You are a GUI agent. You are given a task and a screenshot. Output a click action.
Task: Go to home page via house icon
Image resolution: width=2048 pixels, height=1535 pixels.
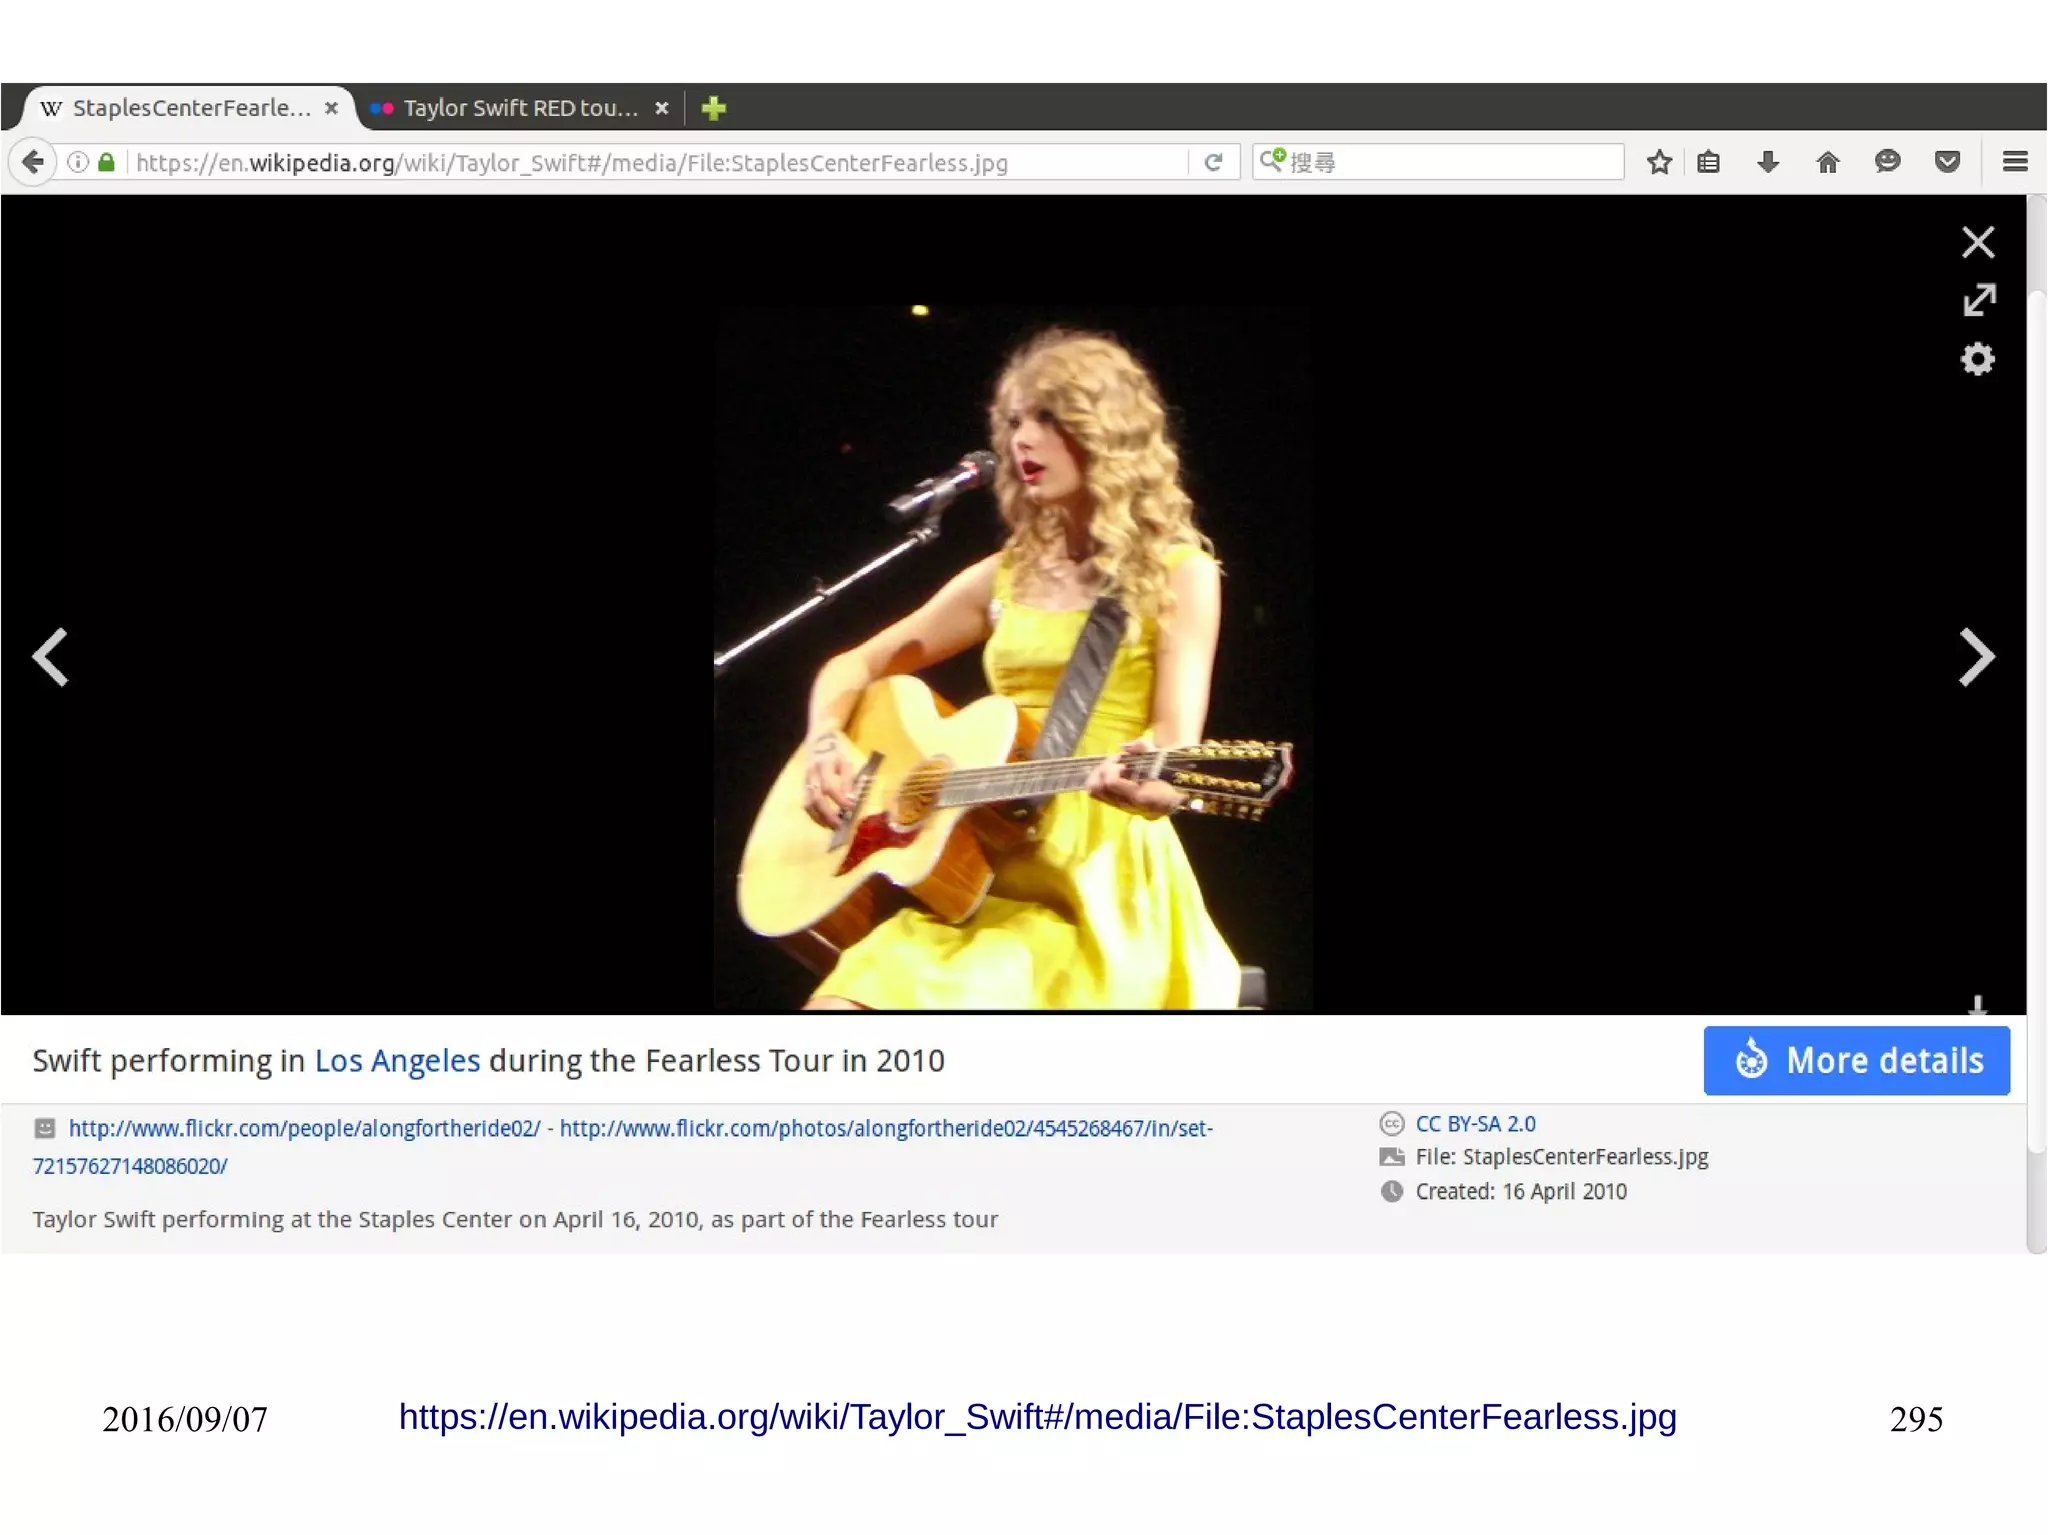click(1828, 162)
